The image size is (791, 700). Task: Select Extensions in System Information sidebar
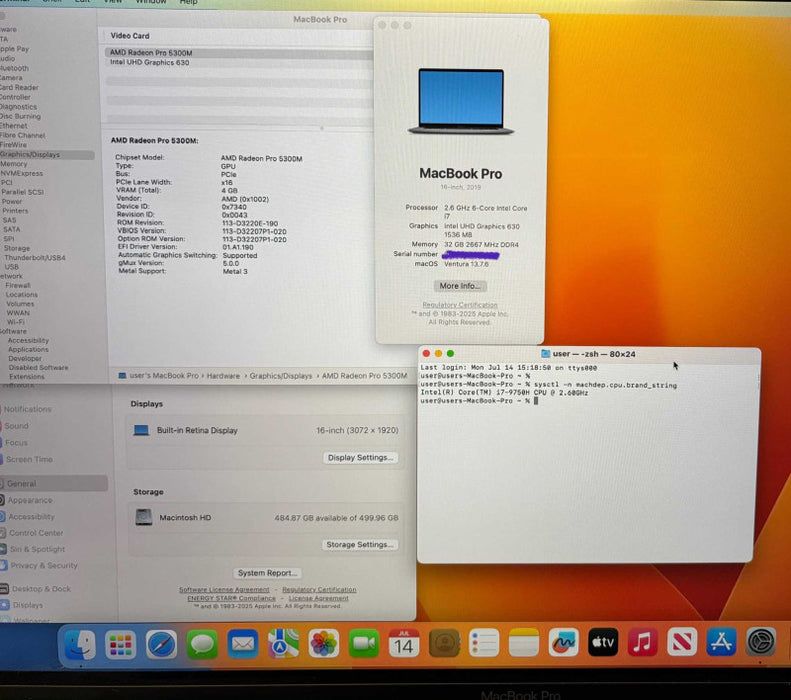(x=27, y=377)
